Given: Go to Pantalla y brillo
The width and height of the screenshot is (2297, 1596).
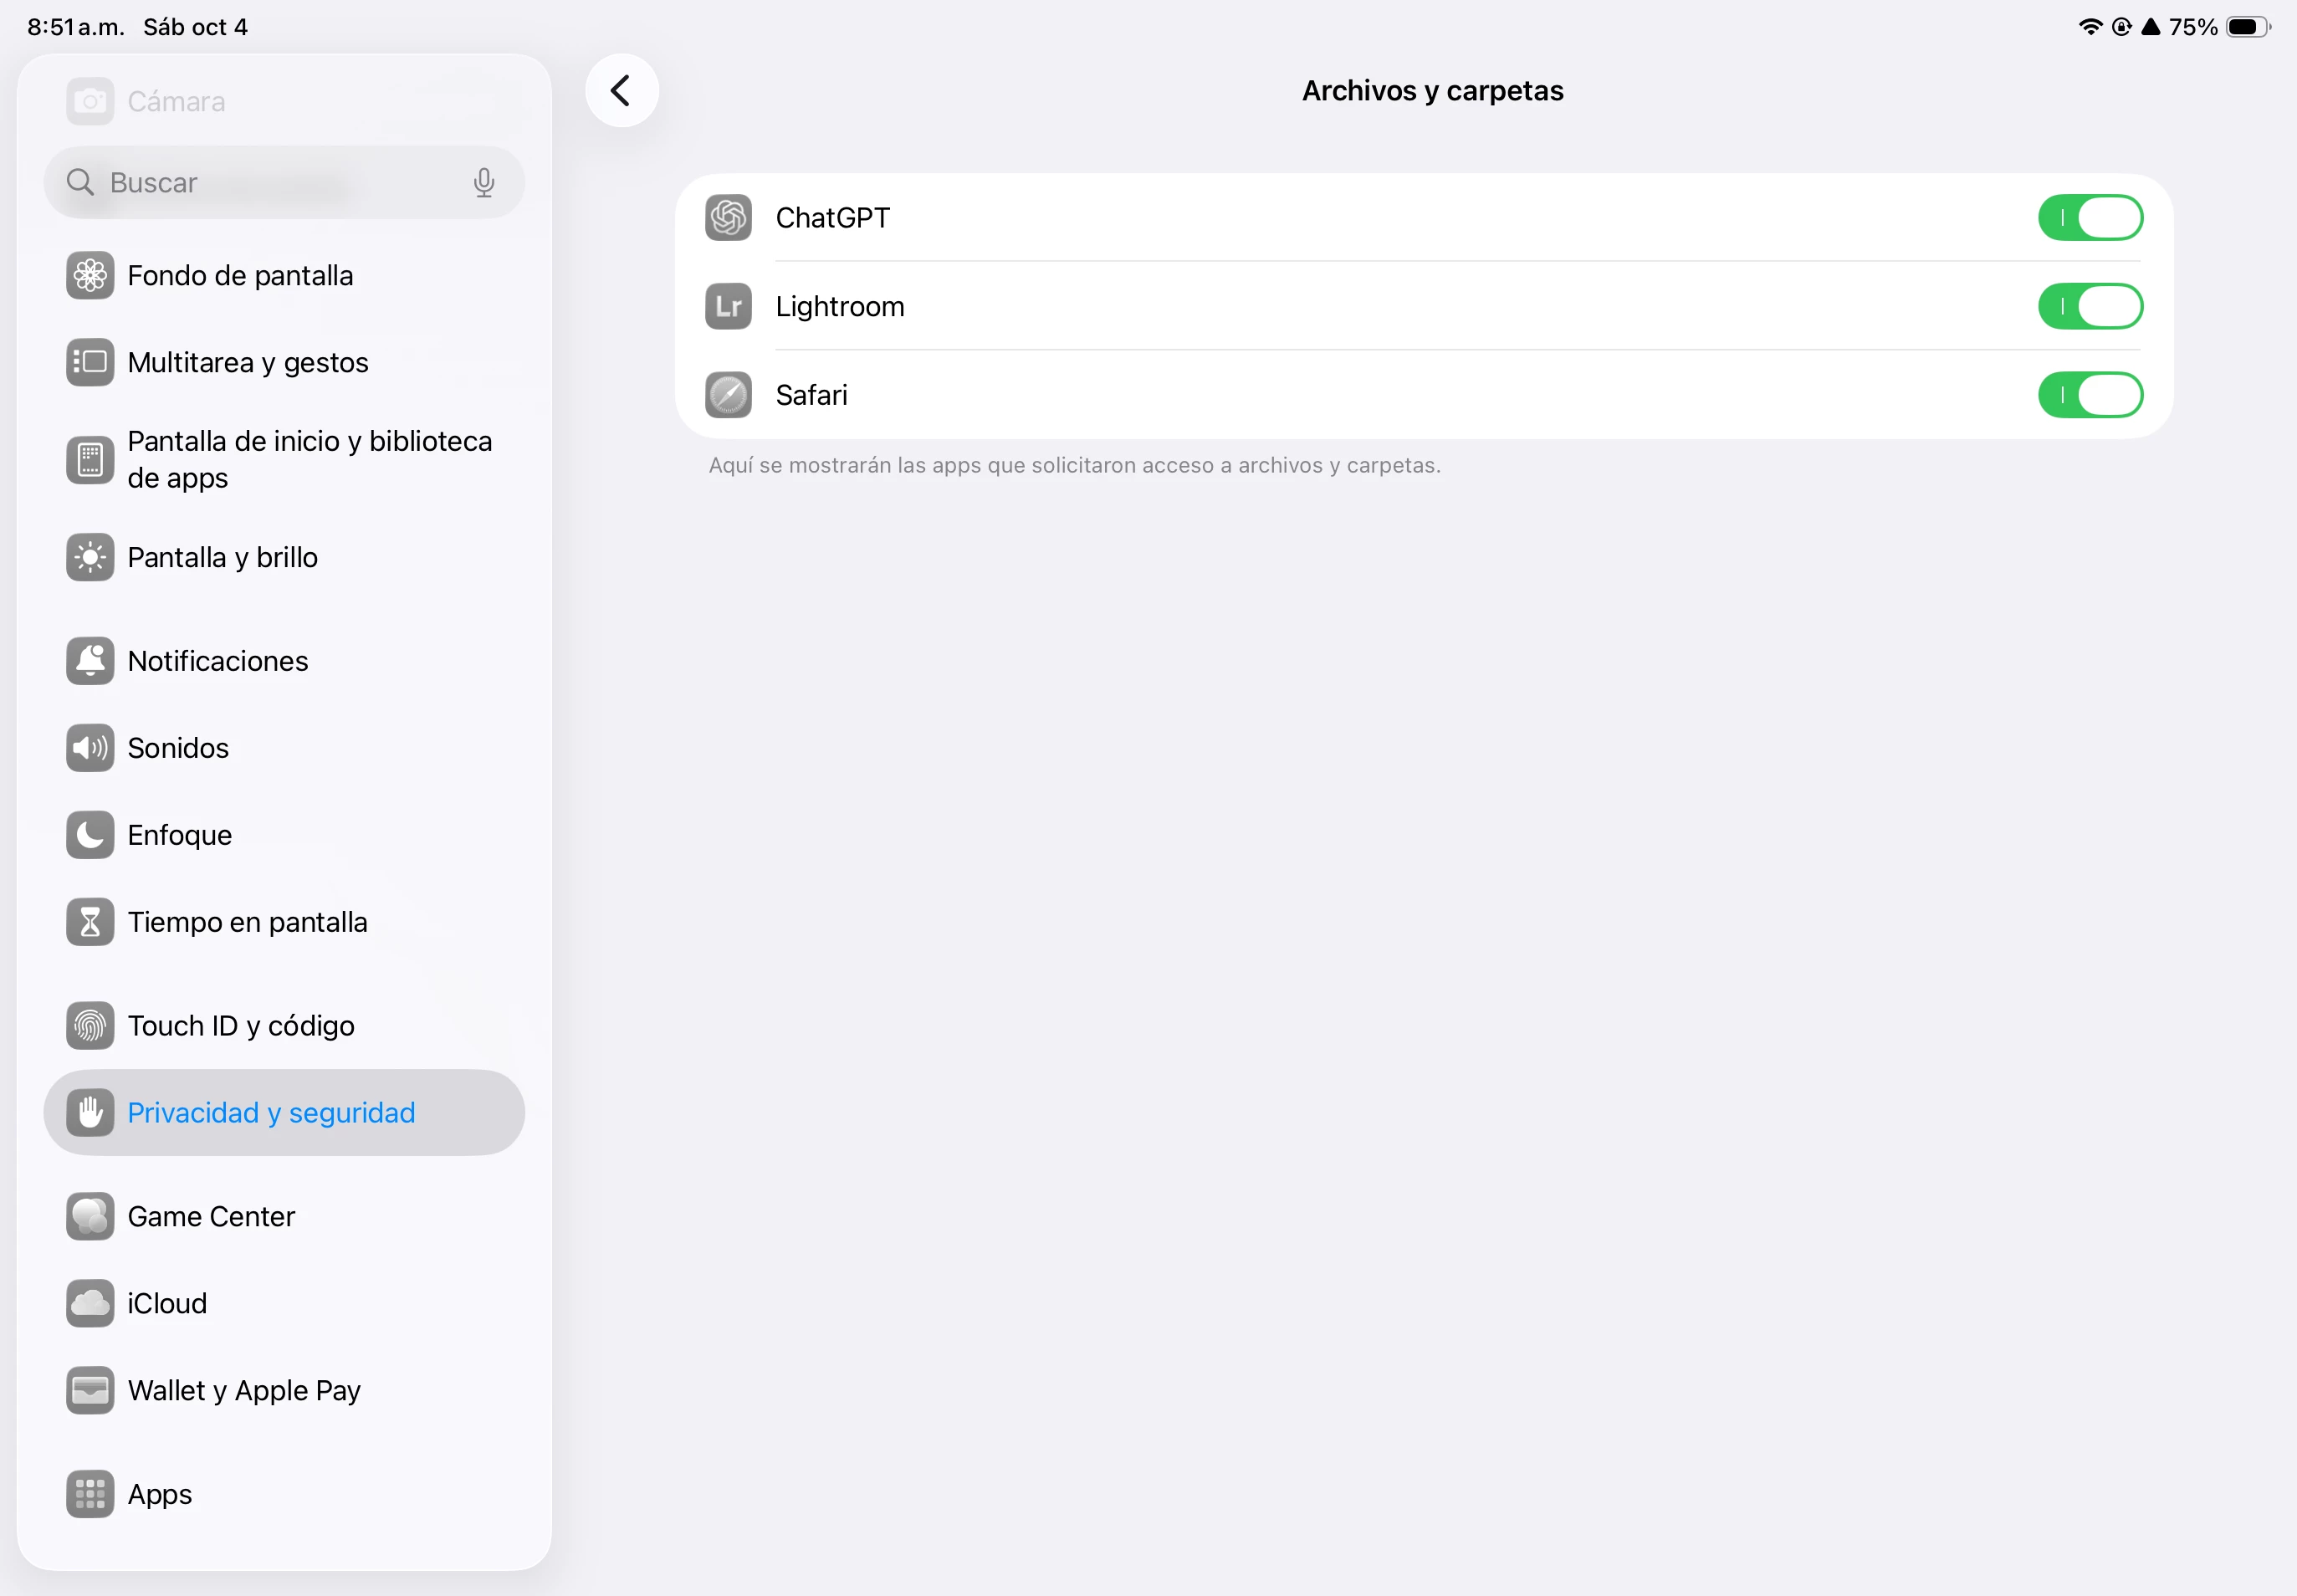Looking at the screenshot, I should click(x=222, y=558).
